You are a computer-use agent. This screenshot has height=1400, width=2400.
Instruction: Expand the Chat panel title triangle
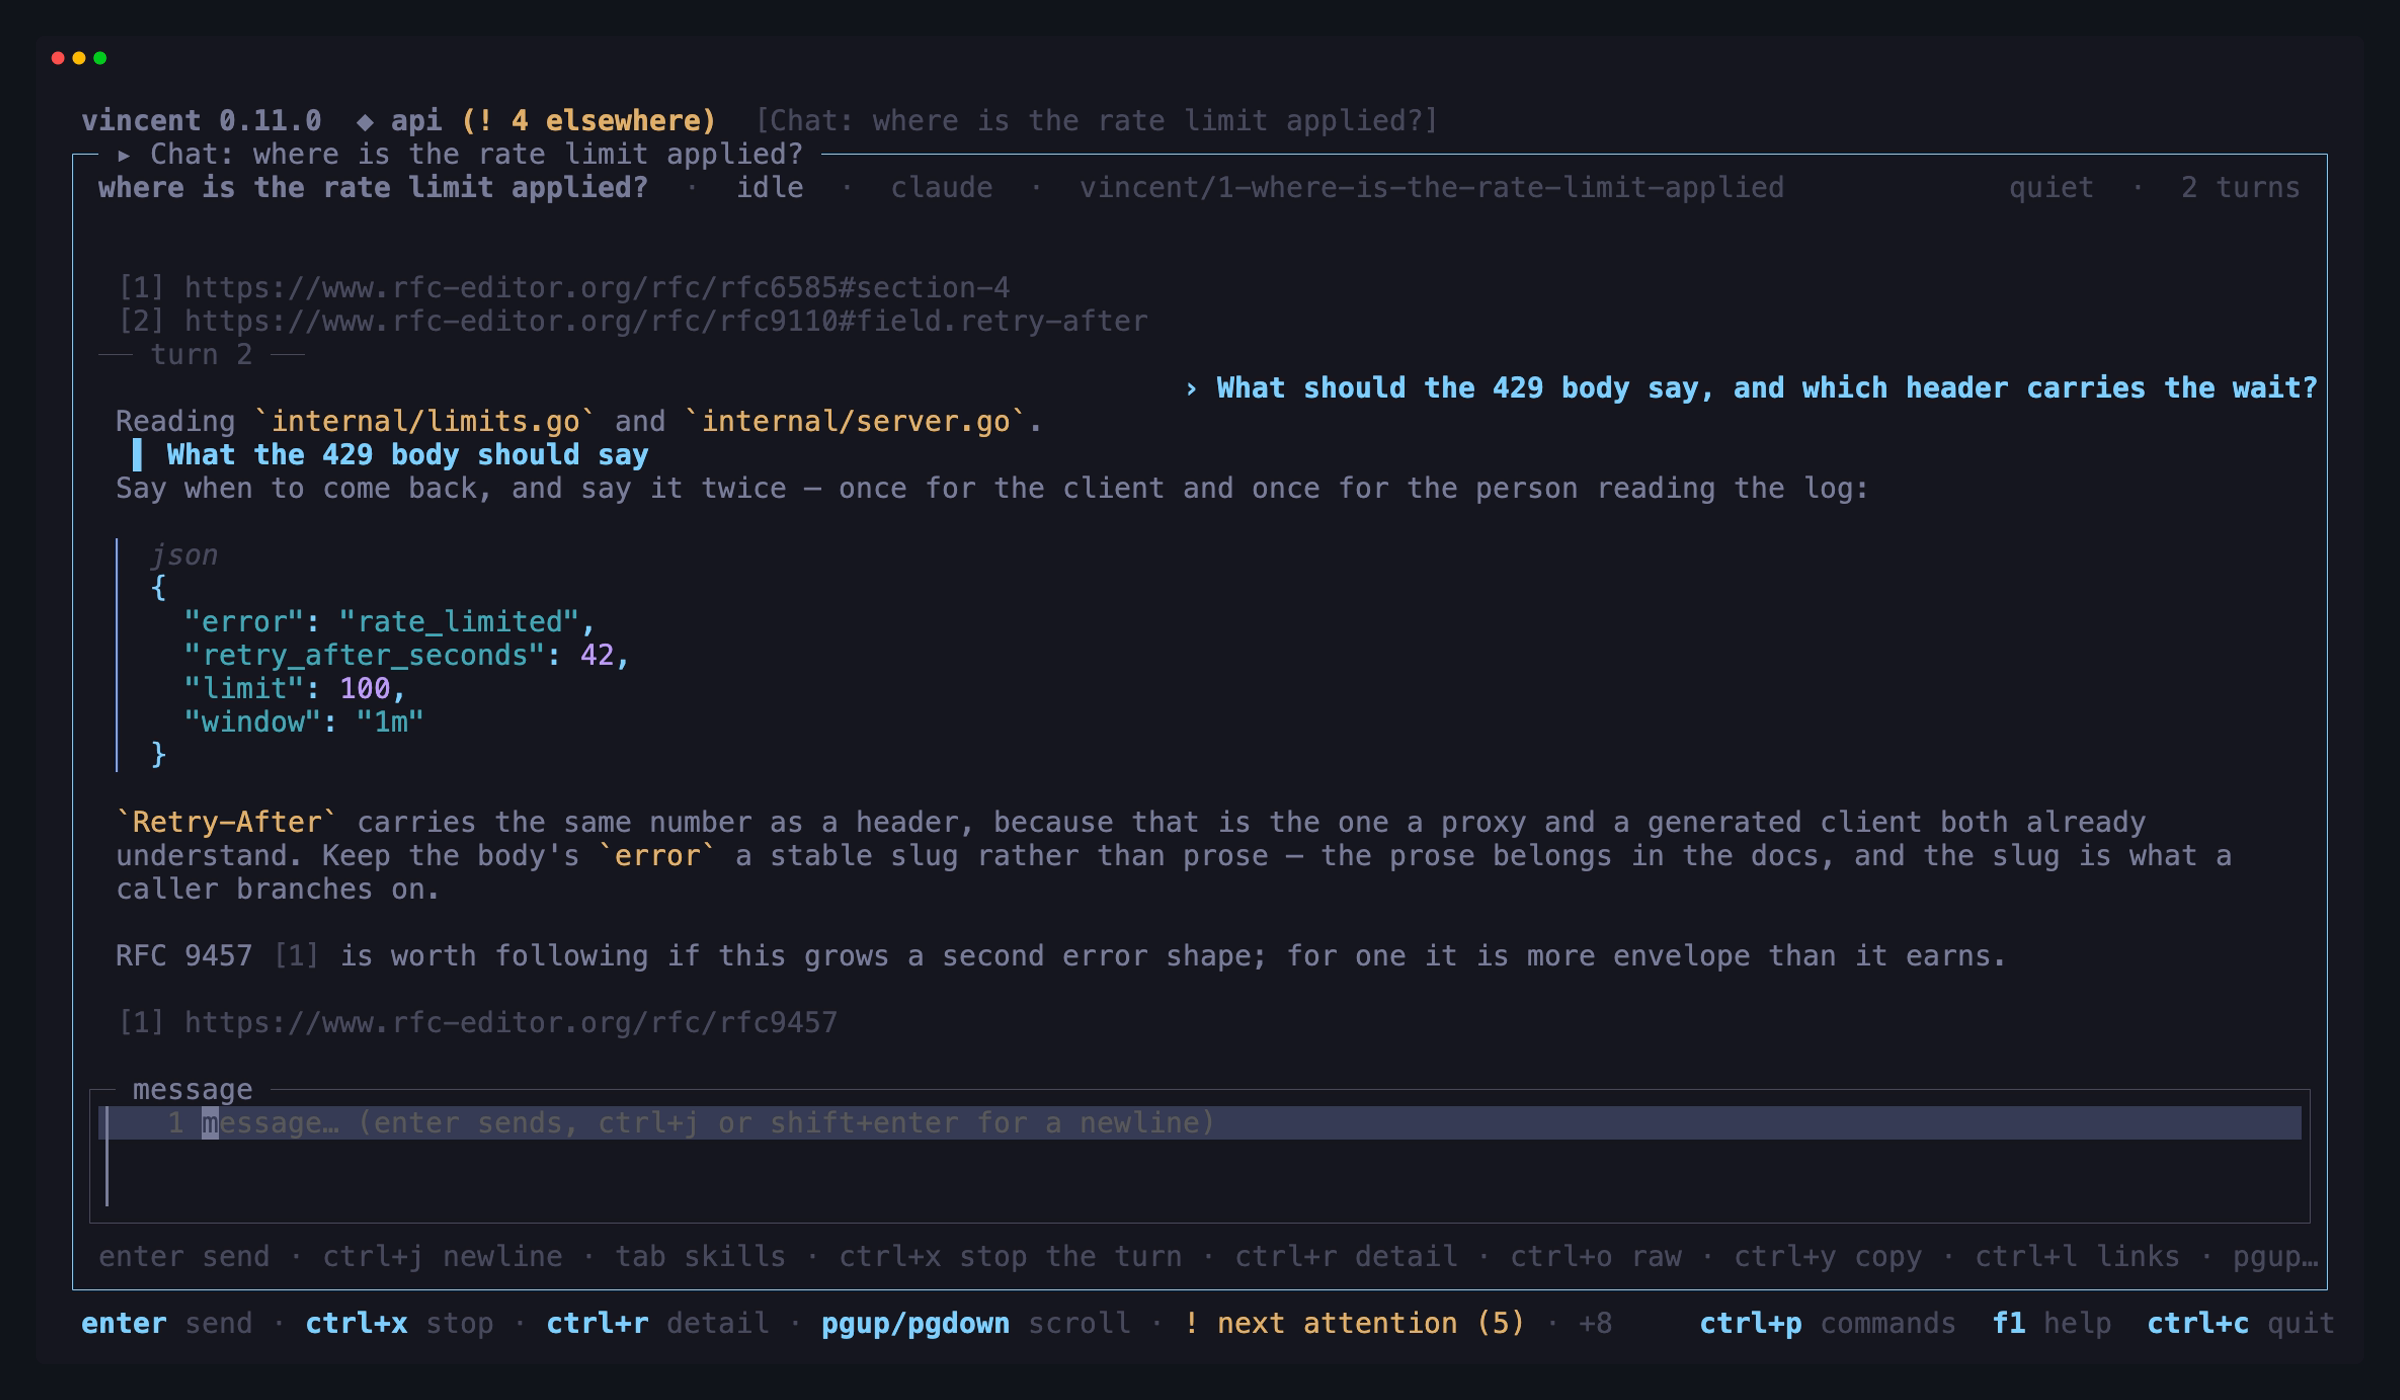[124, 155]
